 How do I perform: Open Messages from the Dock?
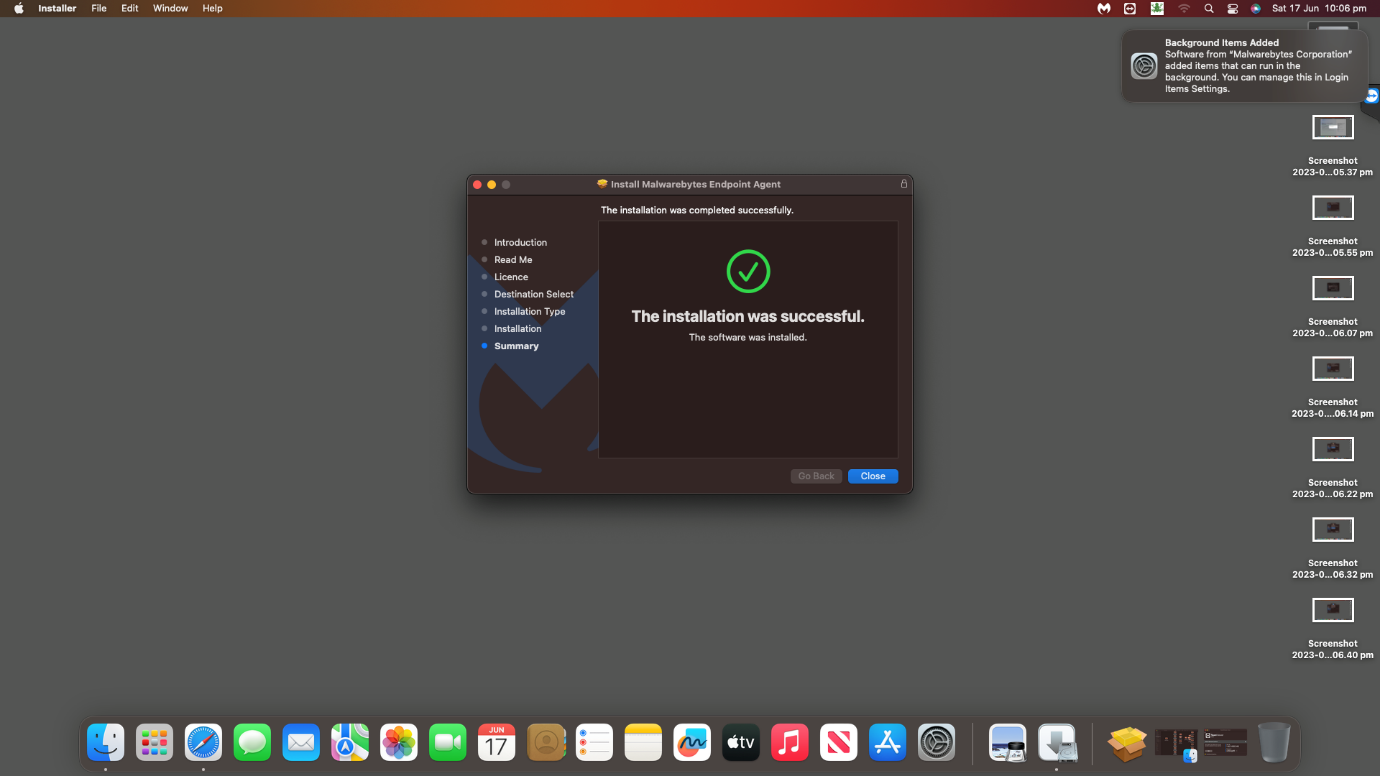pos(252,742)
